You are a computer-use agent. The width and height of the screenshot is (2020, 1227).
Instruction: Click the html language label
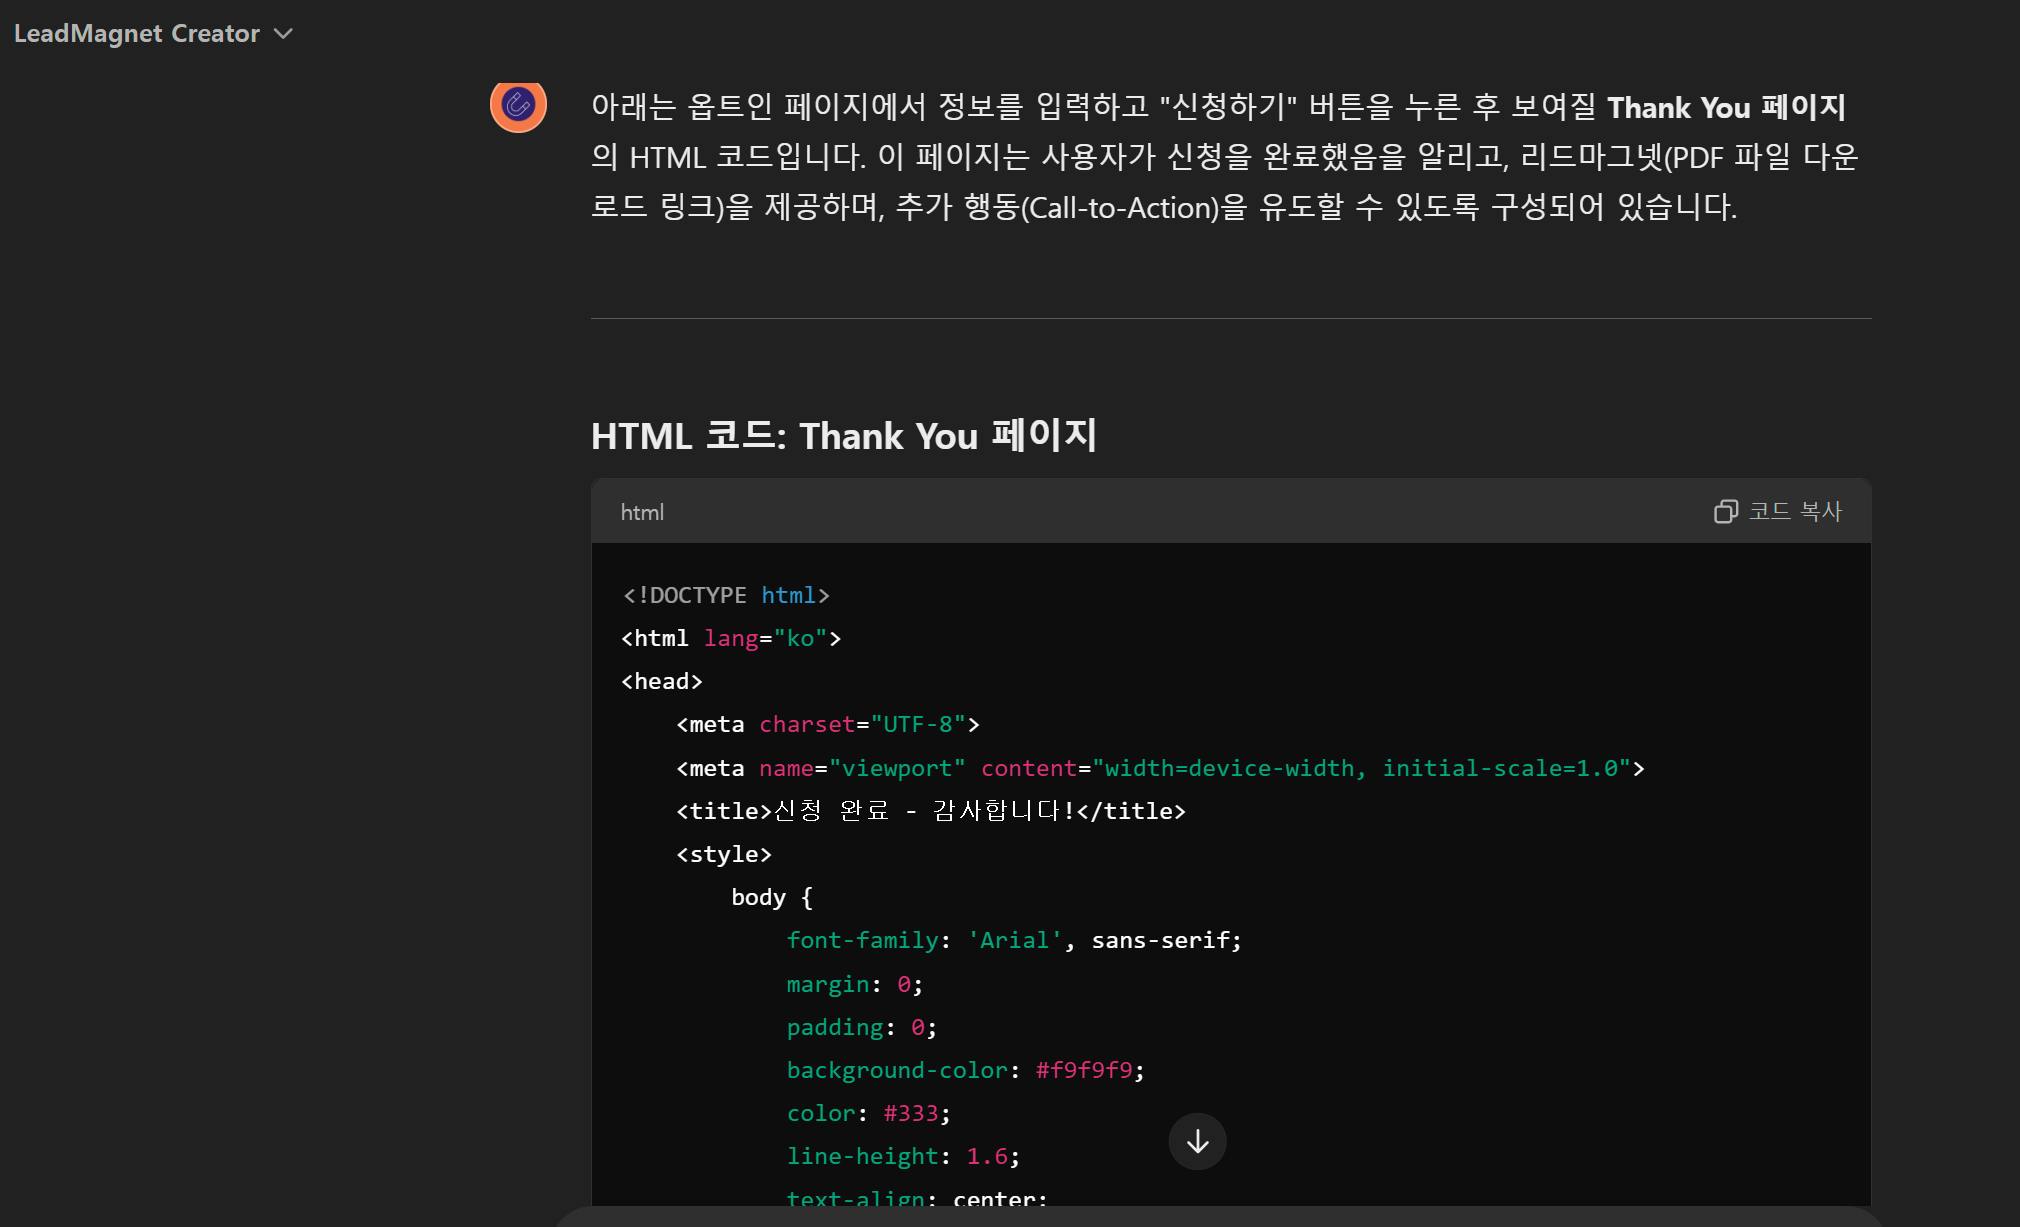pos(642,512)
